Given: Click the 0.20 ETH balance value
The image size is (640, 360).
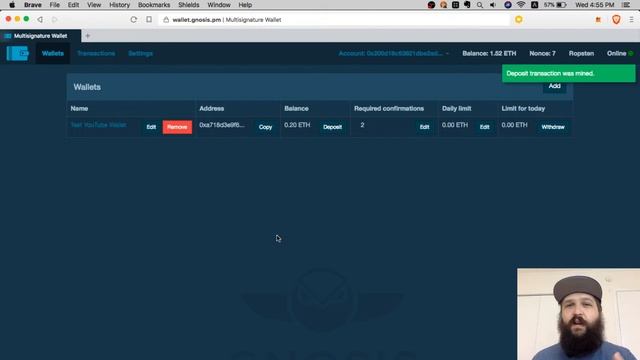Looking at the screenshot, I should pos(297,125).
